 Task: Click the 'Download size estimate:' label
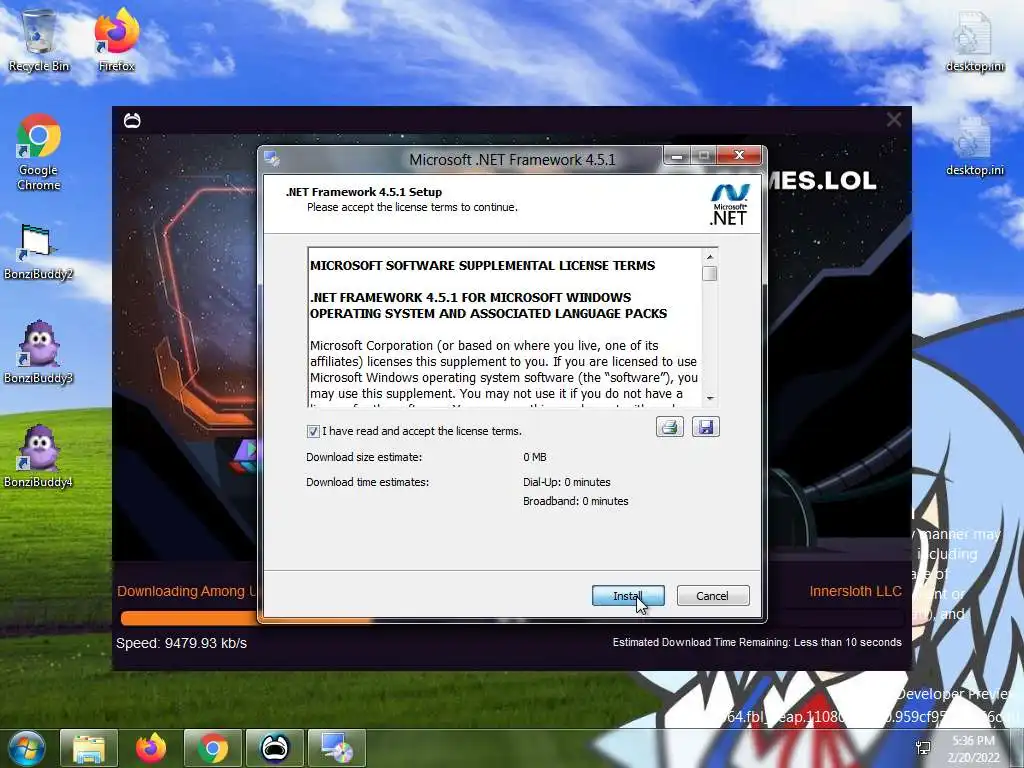click(364, 457)
